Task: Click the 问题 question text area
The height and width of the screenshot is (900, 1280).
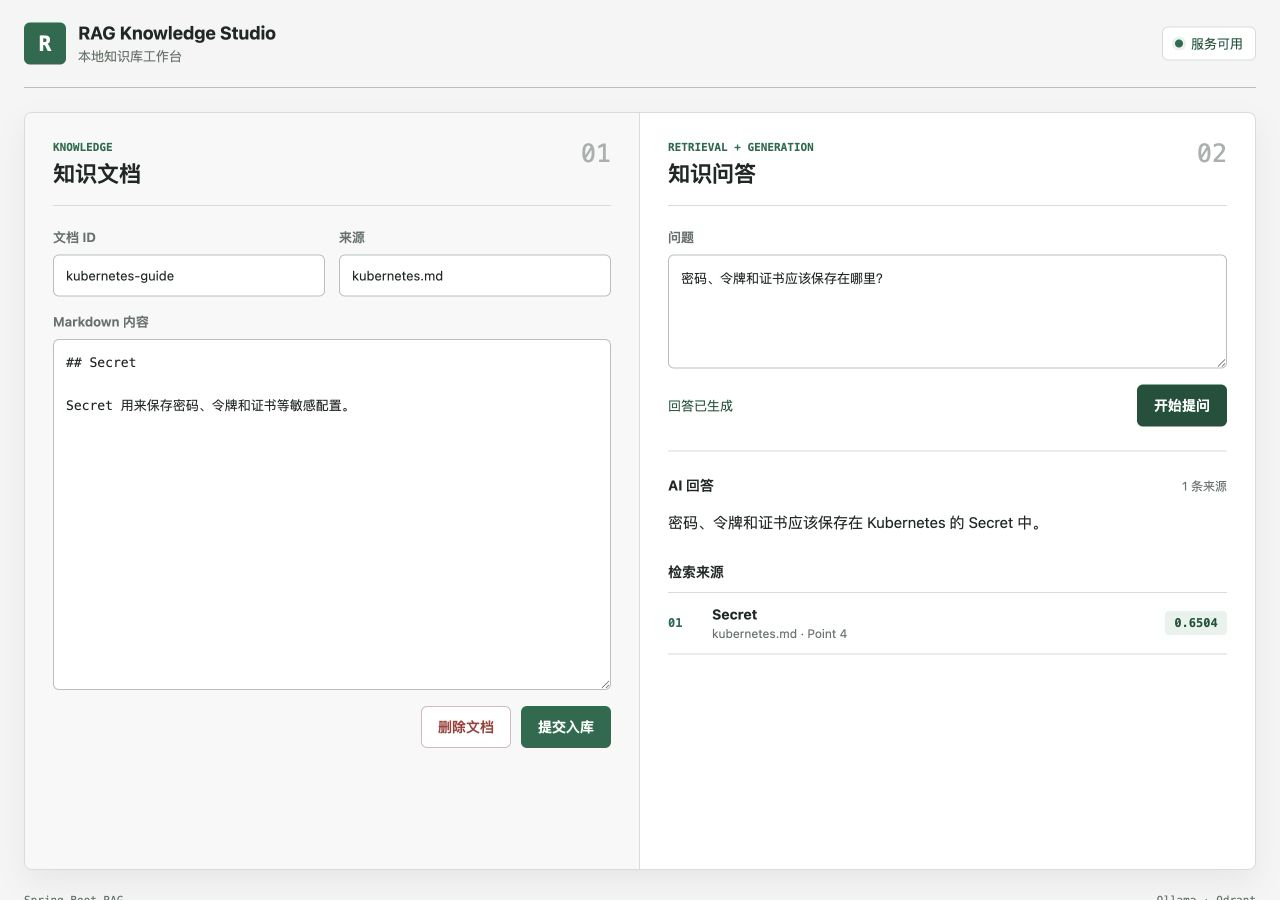Action: pos(947,311)
